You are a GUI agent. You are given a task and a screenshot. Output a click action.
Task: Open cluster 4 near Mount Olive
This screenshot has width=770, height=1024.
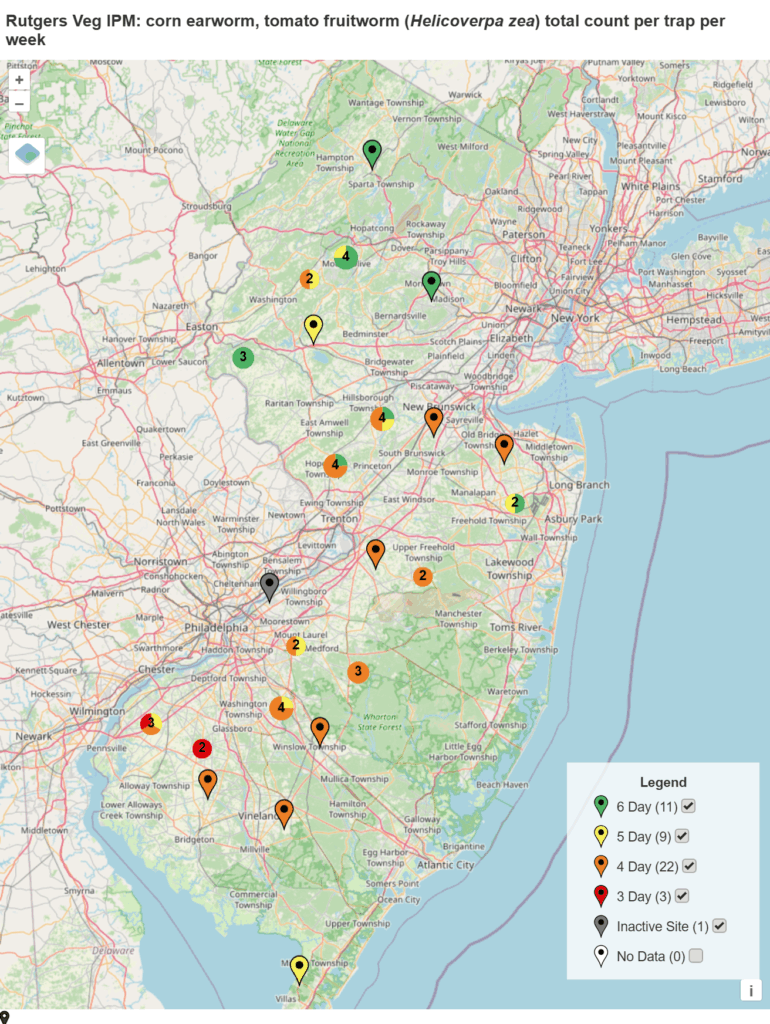click(346, 257)
